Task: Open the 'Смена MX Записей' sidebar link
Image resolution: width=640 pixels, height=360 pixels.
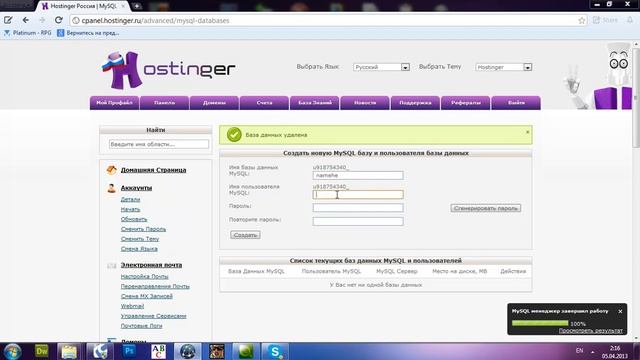Action: click(x=147, y=296)
